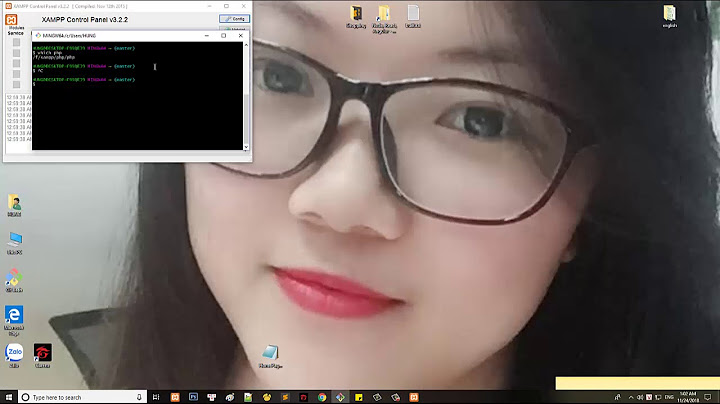Switch the ENG input language
The width and height of the screenshot is (720, 404).
tap(669, 397)
